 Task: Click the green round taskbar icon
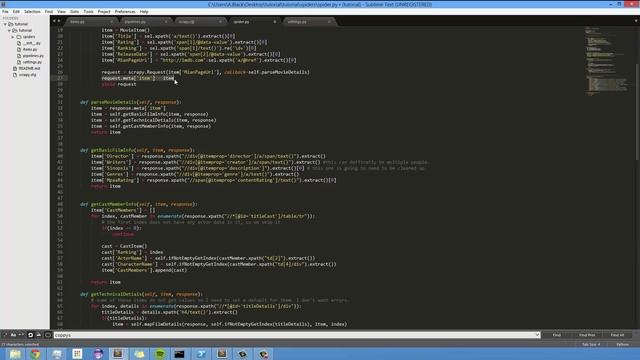click(x=160, y=354)
